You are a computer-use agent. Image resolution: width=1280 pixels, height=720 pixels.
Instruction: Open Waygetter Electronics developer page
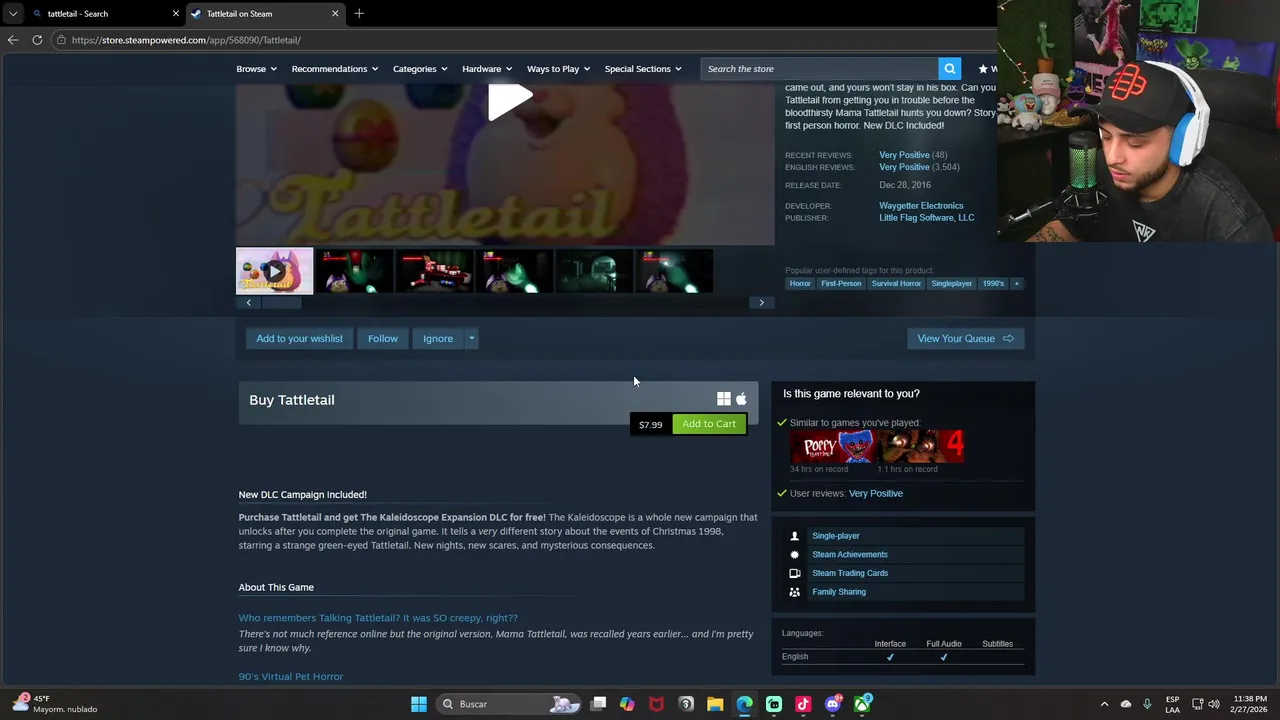[x=921, y=206]
